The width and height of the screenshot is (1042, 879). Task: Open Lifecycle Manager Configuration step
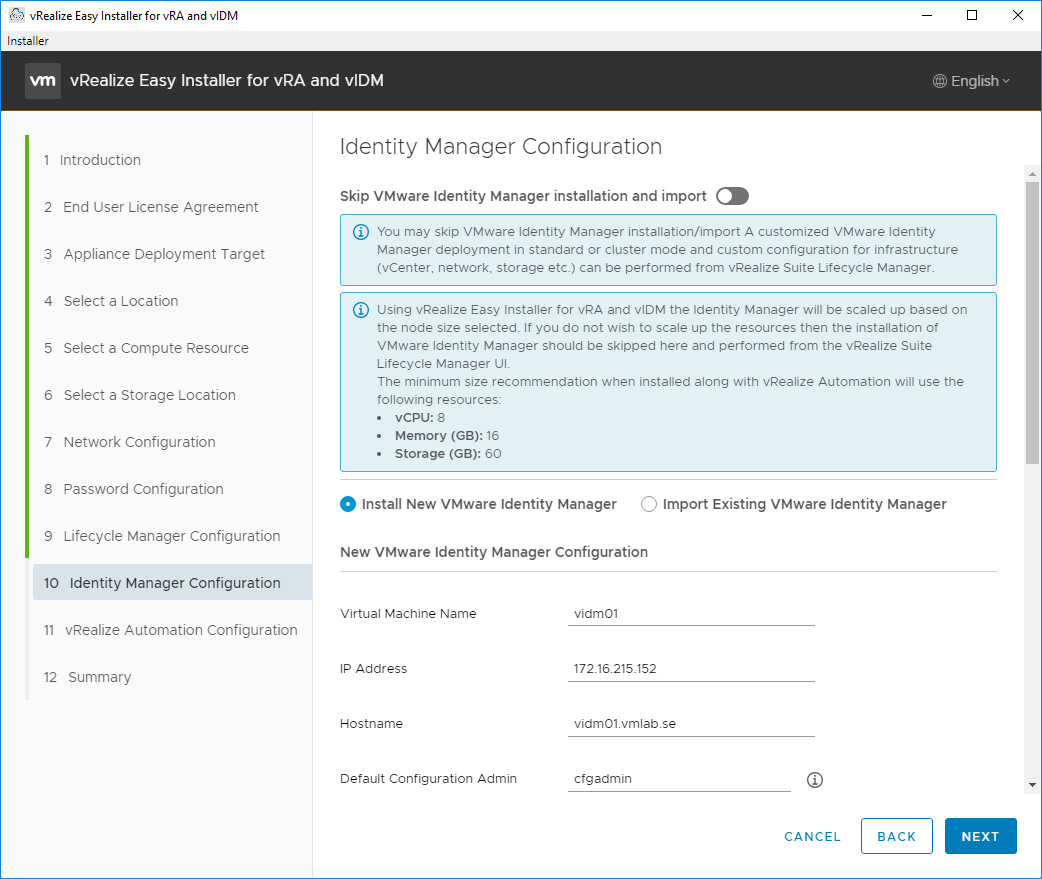[162, 536]
